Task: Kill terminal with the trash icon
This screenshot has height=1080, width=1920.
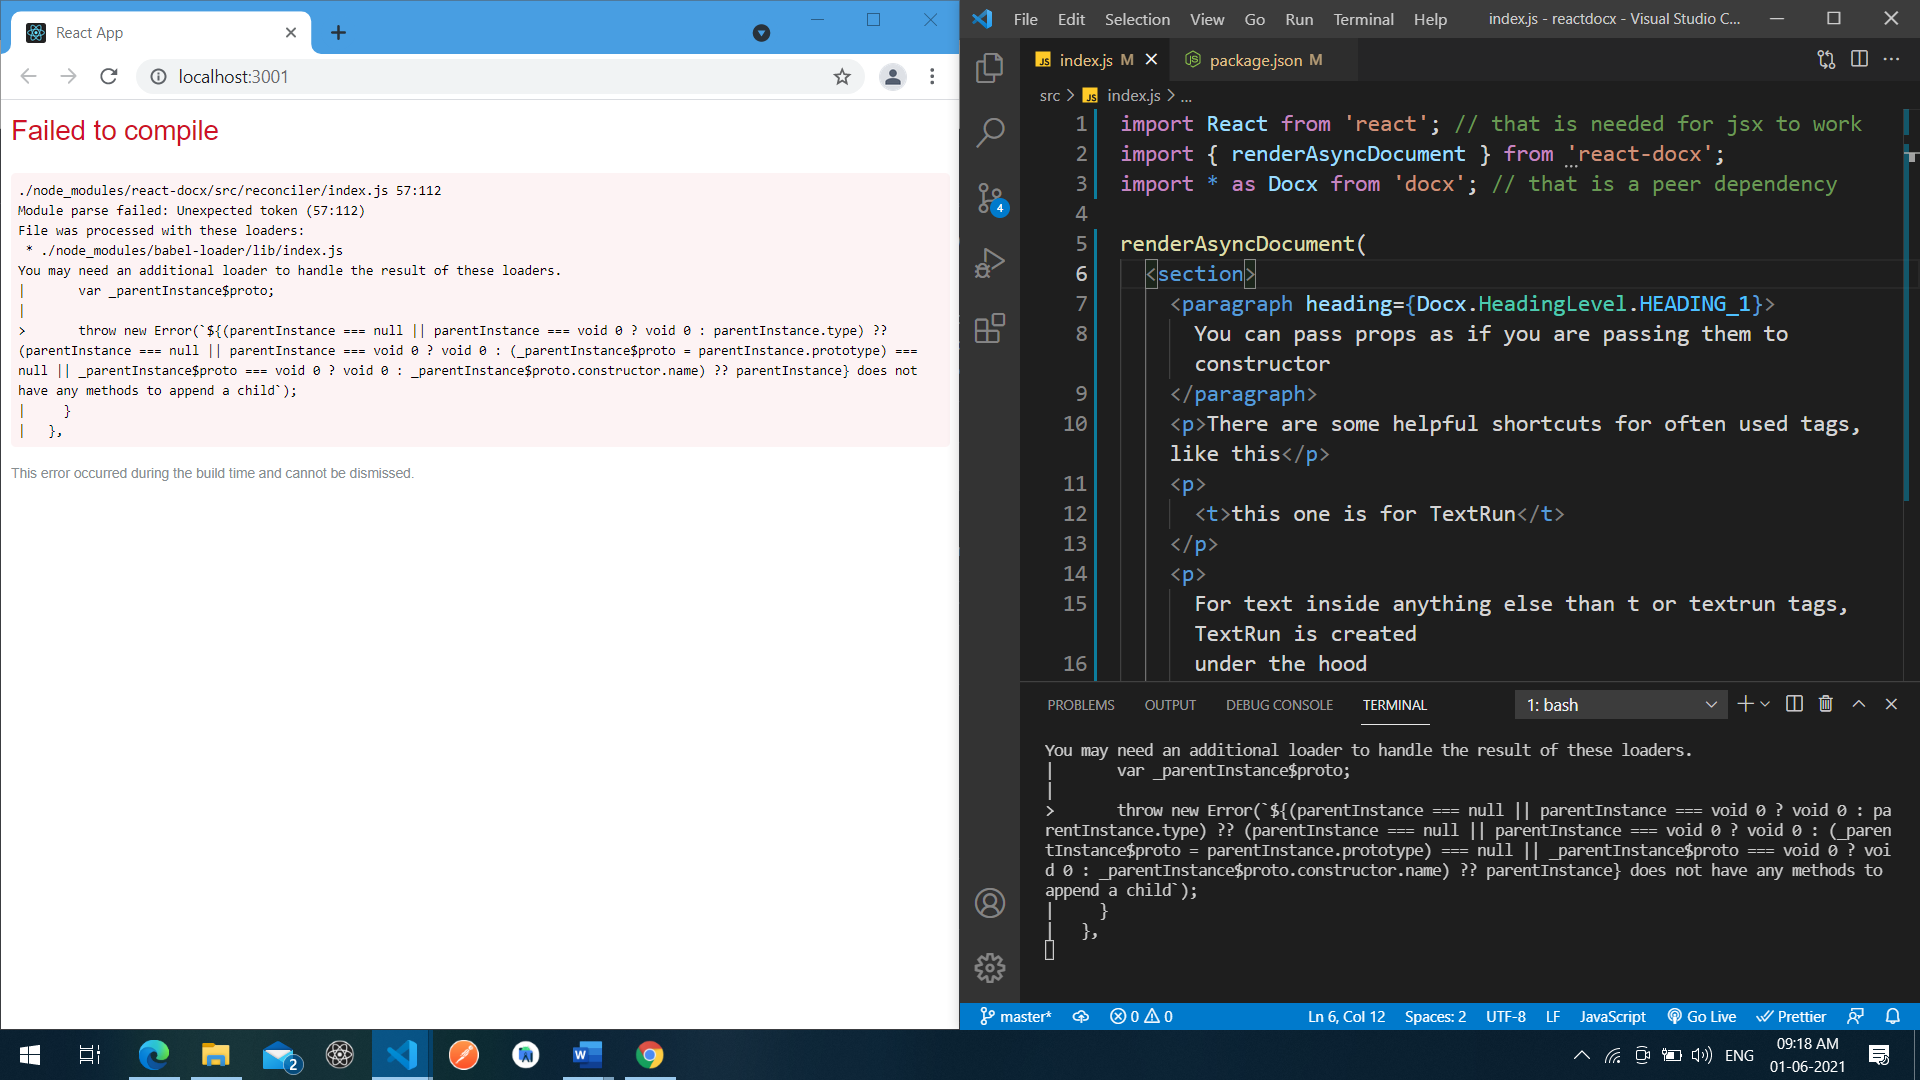Action: click(1826, 704)
